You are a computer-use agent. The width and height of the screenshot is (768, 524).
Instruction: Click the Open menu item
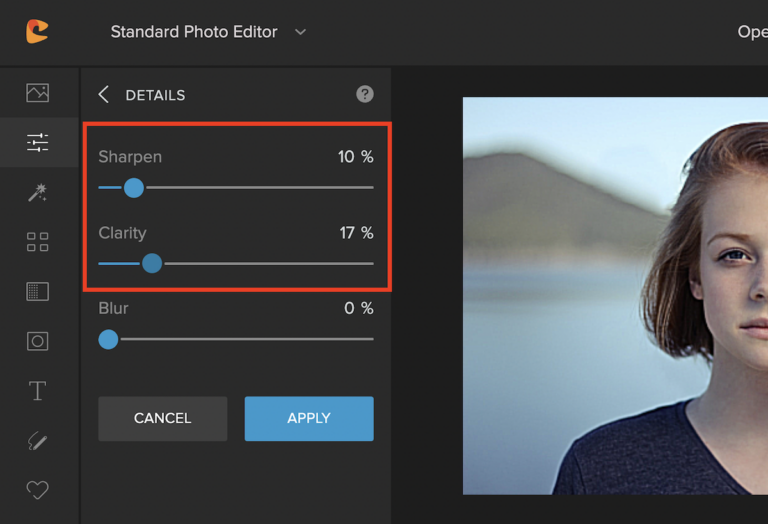[752, 32]
